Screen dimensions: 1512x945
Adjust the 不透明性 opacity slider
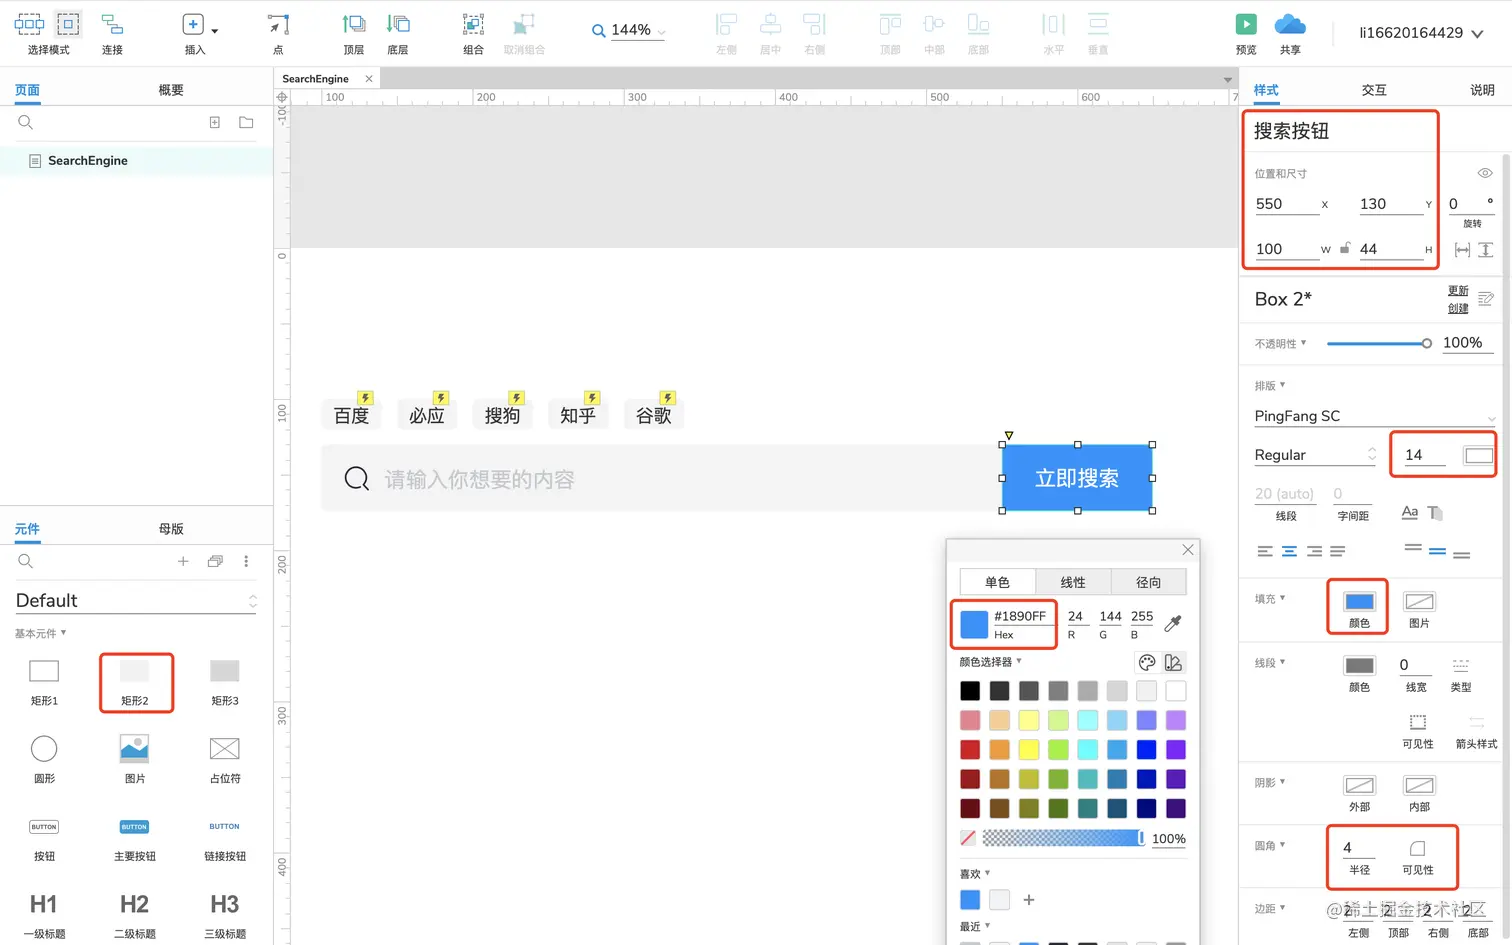tap(1379, 343)
